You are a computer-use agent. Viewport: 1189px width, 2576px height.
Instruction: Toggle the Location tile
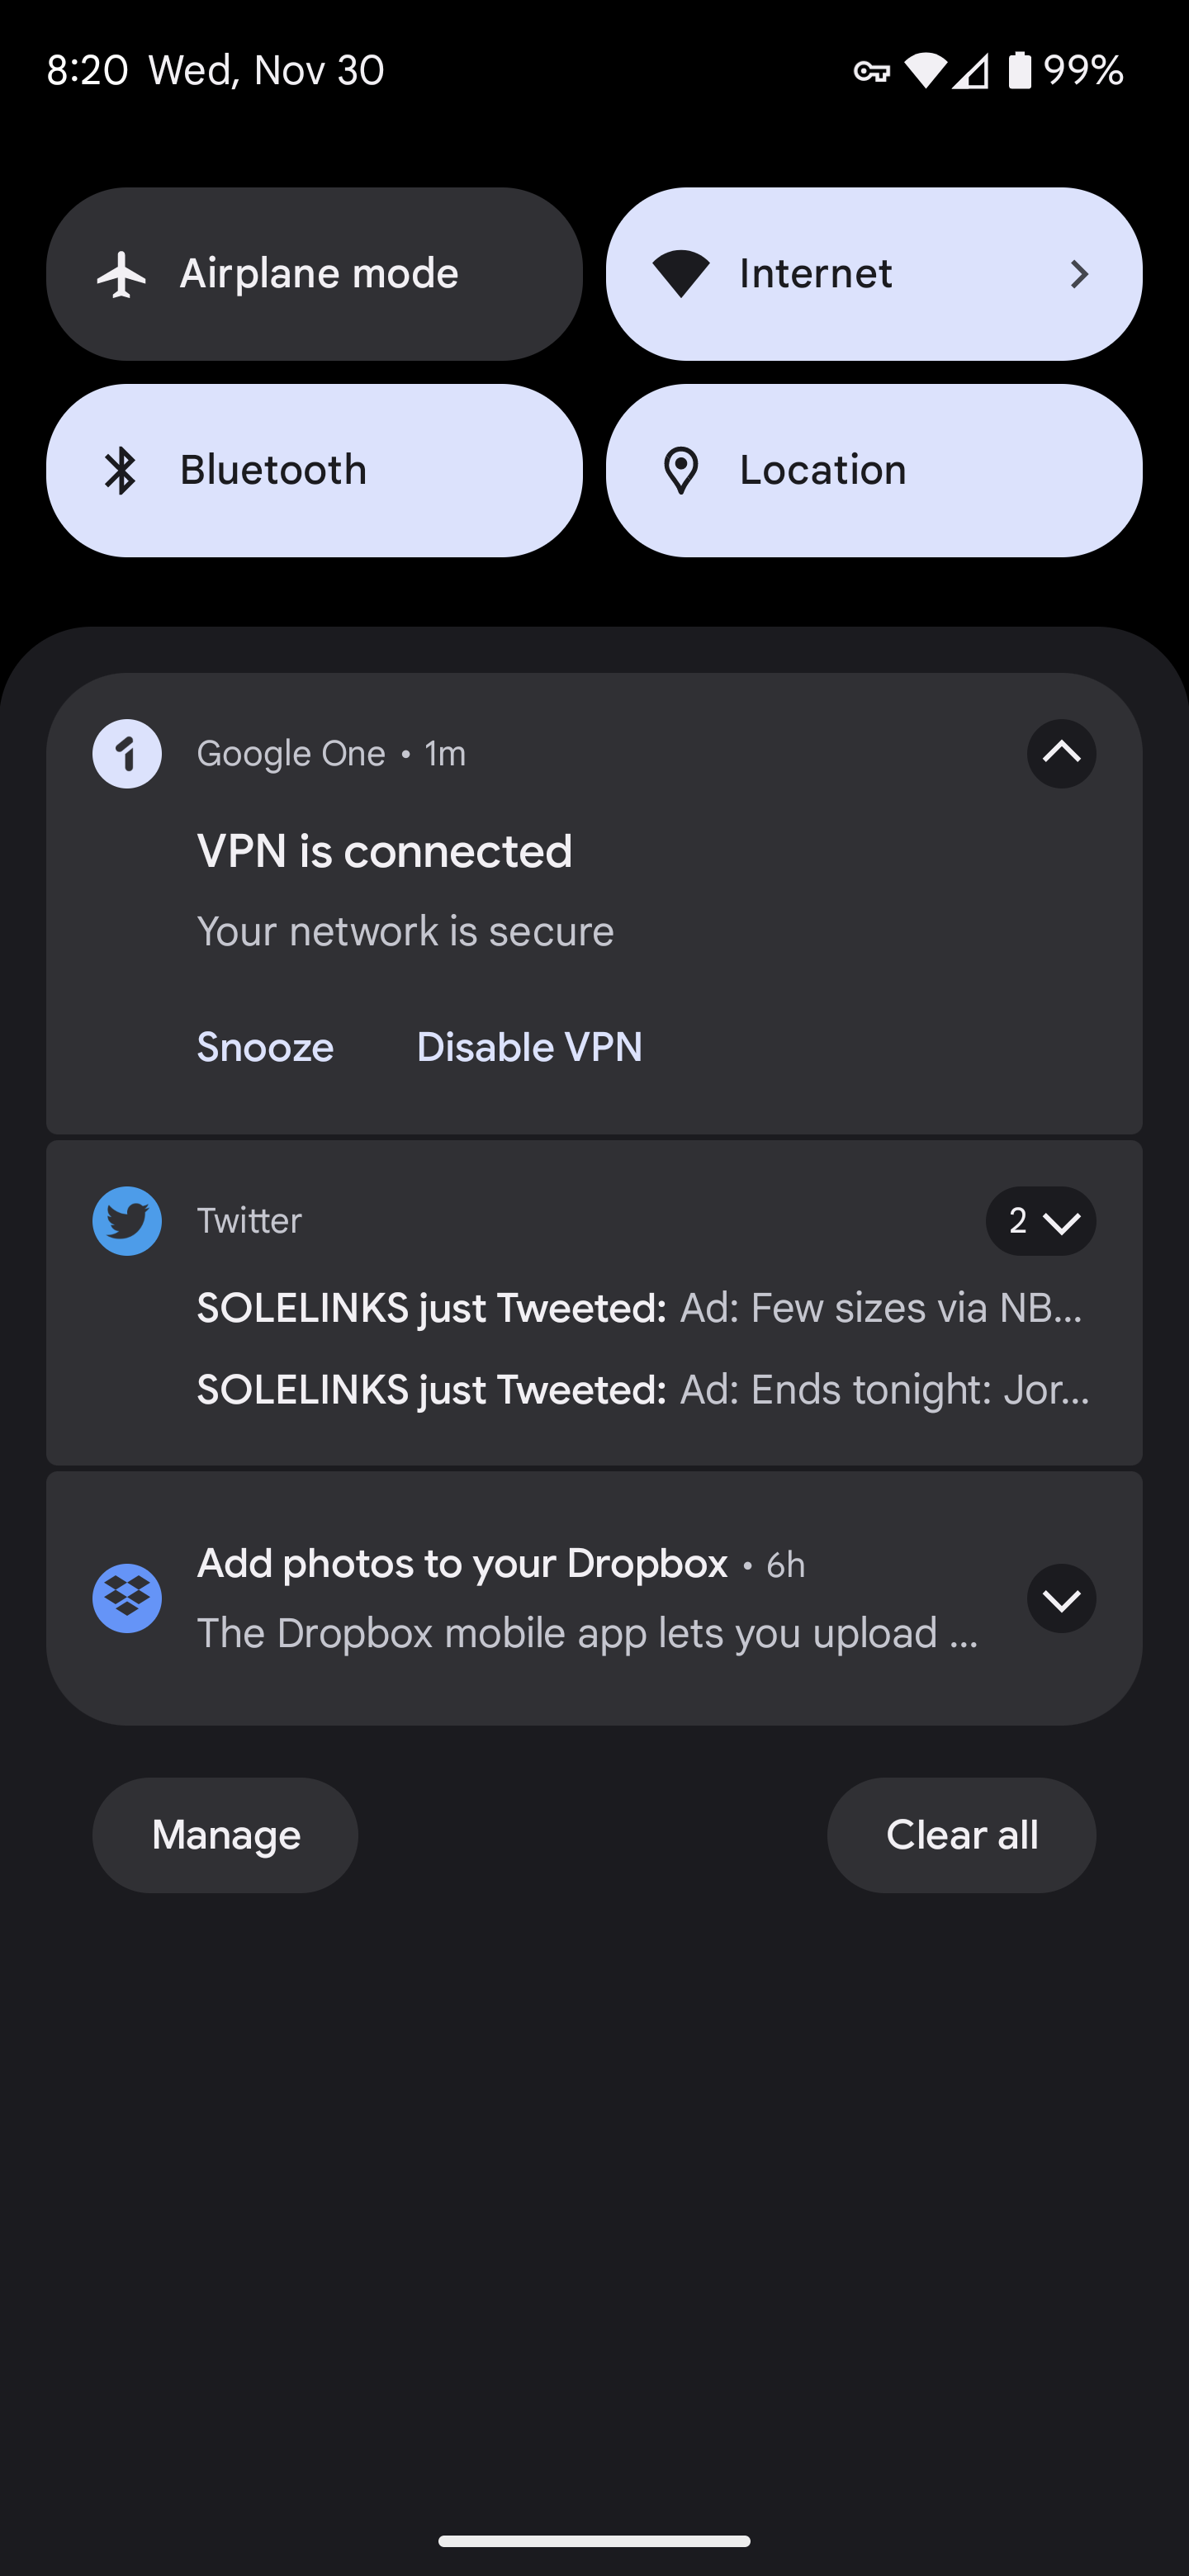pyautogui.click(x=874, y=470)
